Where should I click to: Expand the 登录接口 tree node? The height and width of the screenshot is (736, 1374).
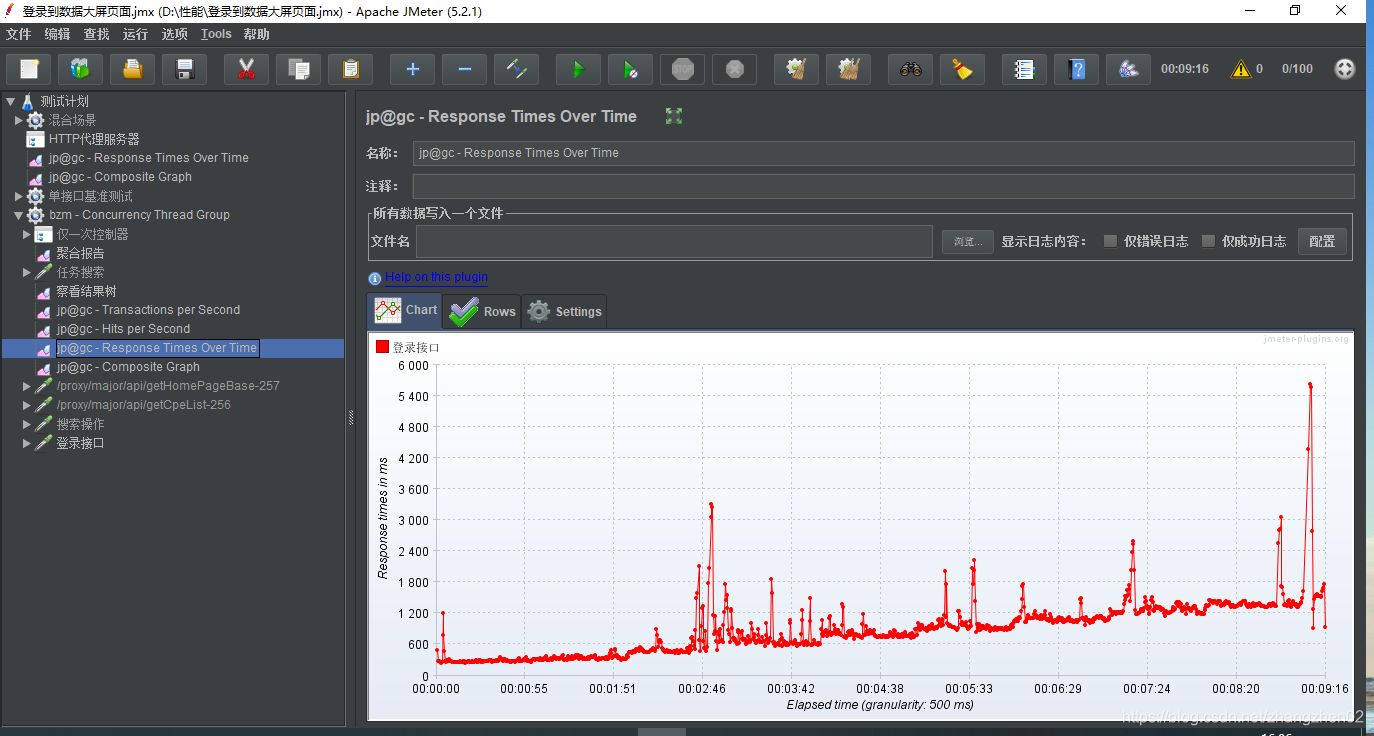tap(27, 443)
